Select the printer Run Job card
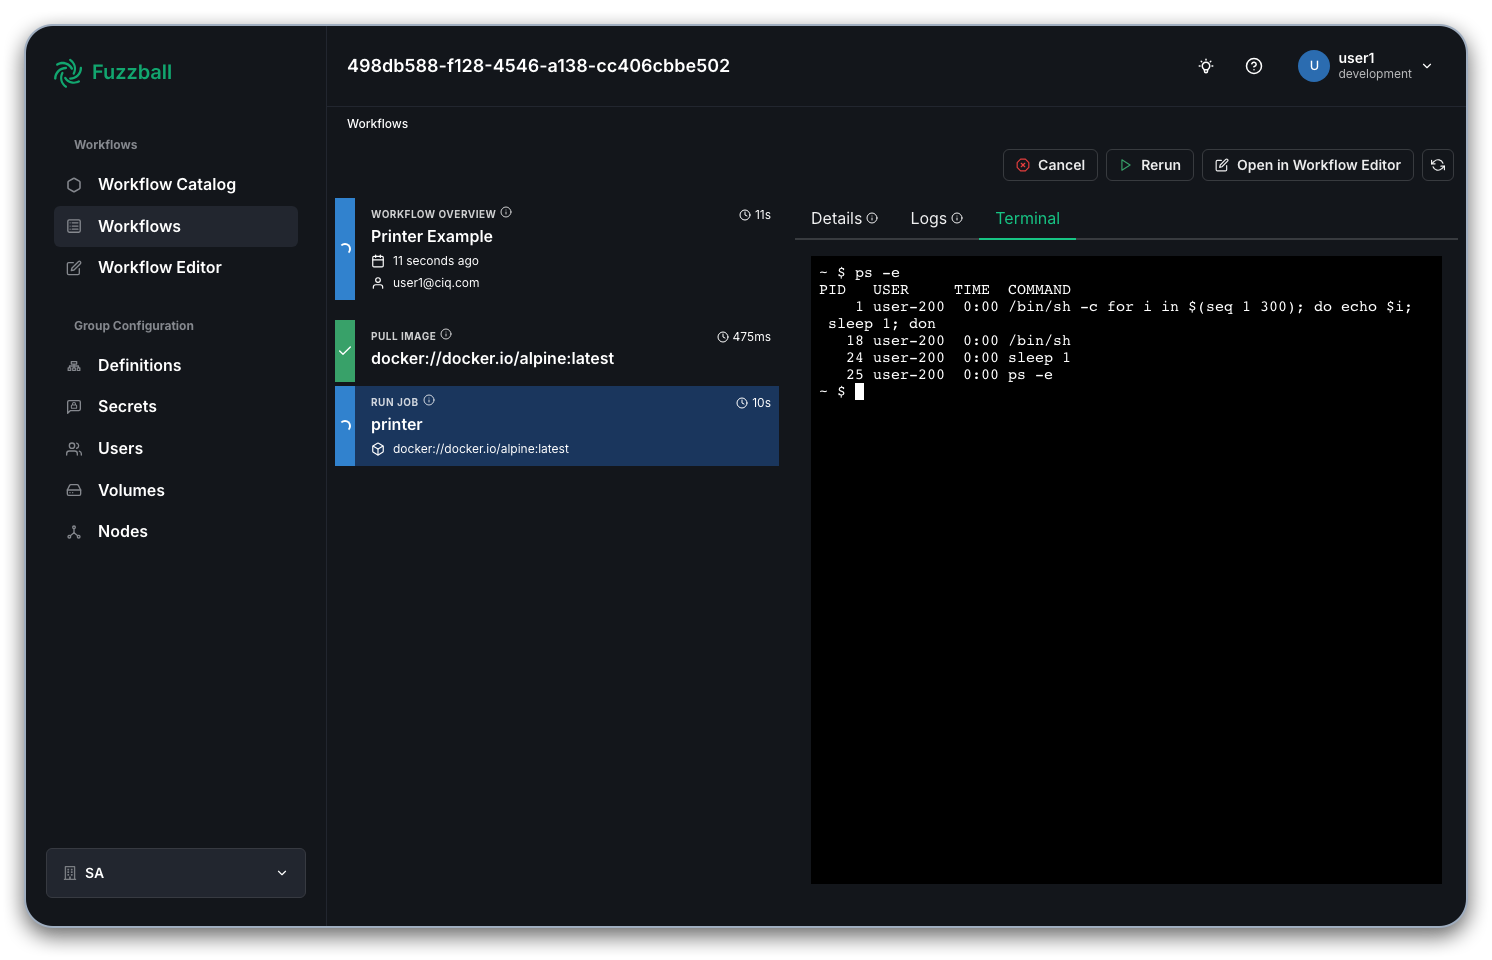The image size is (1492, 960). [557, 426]
